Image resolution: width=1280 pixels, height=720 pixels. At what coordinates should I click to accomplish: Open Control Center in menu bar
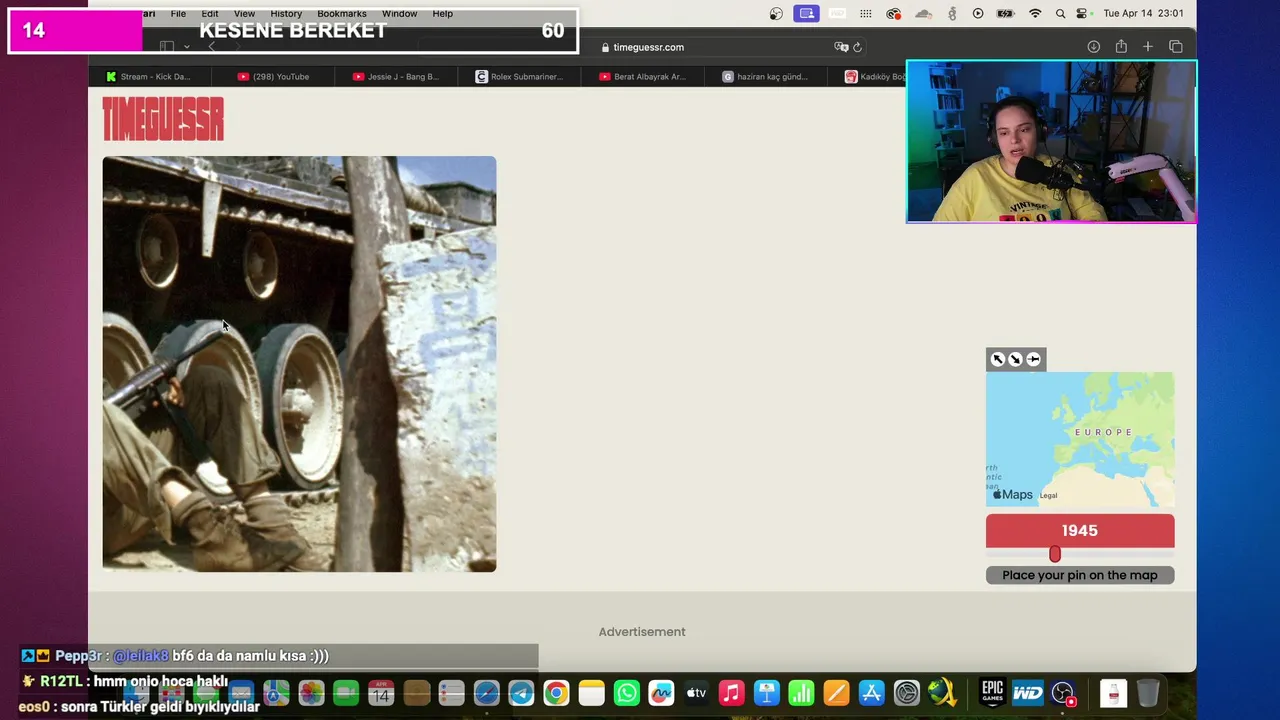(1082, 14)
